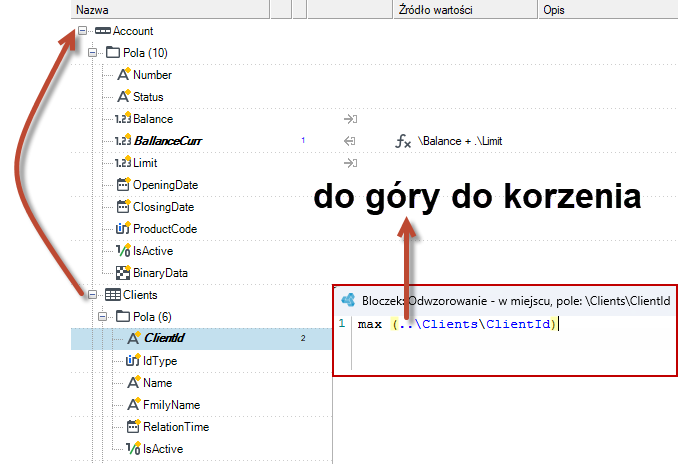Viewport: 678px width, 464px height.
Task: Click the Pola (6) folder icon
Action: [x=123, y=317]
